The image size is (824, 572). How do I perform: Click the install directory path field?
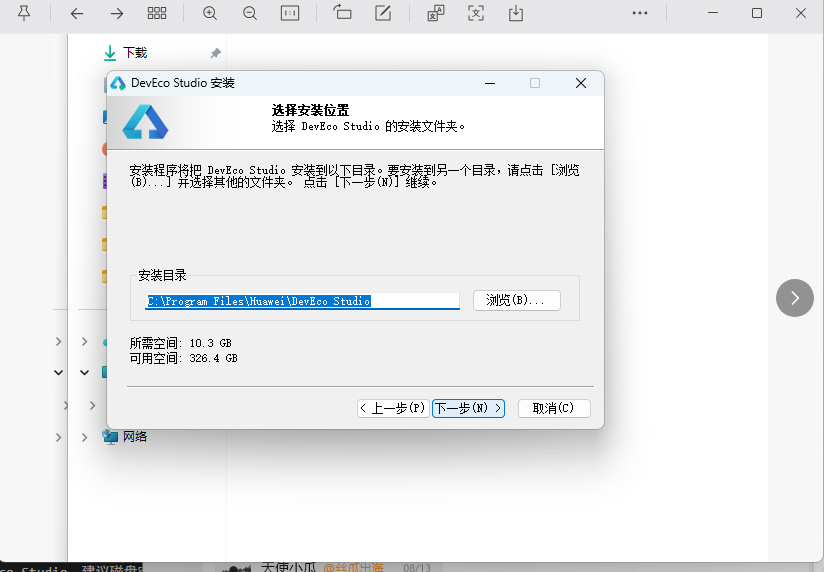(302, 301)
